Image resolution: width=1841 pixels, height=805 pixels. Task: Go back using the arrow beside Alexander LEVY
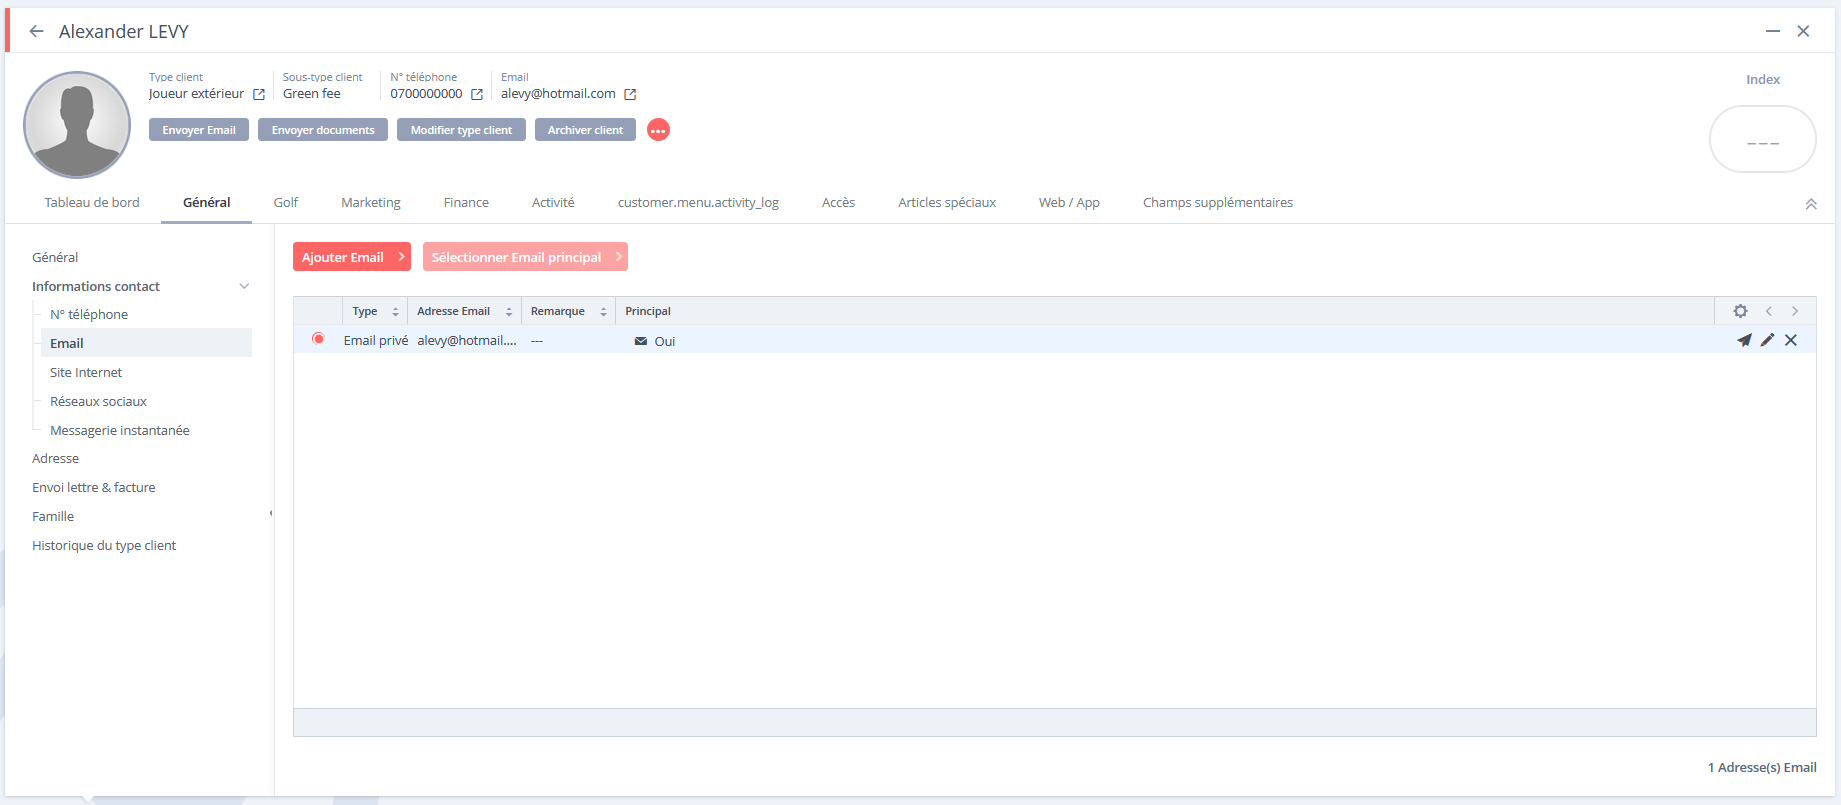(x=37, y=31)
